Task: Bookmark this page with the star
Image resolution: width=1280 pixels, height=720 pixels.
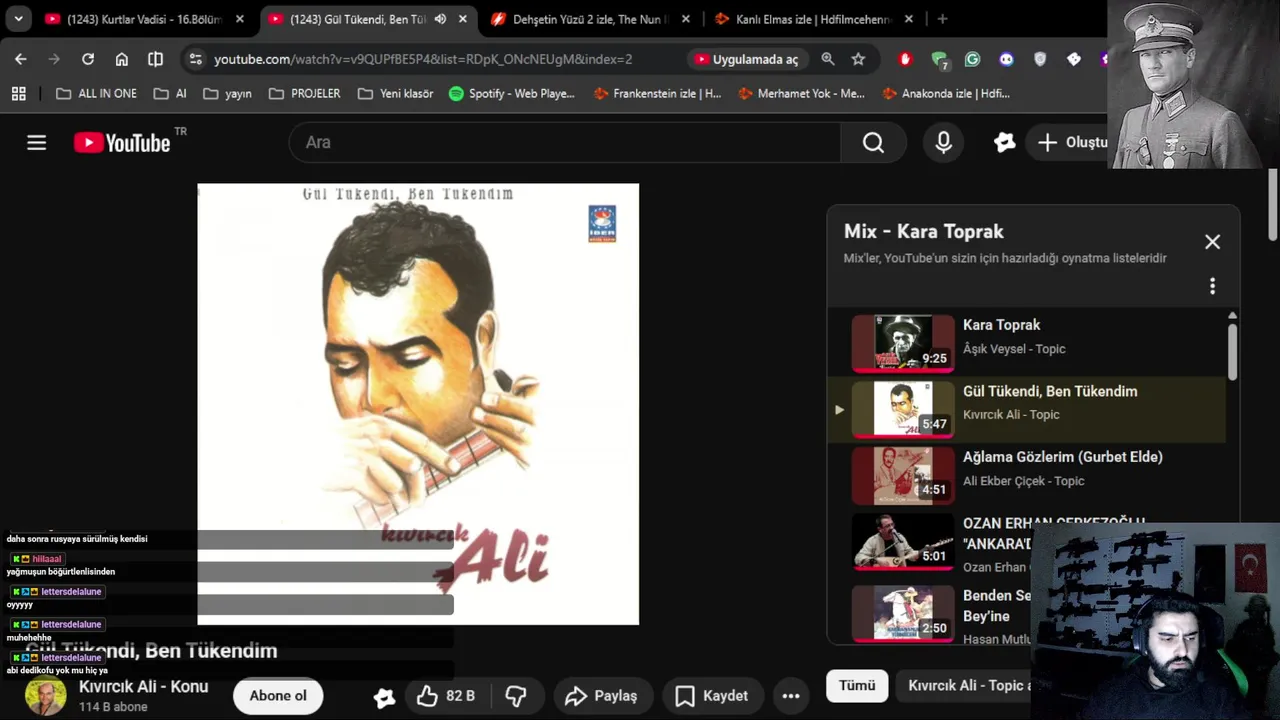Action: pyautogui.click(x=858, y=59)
